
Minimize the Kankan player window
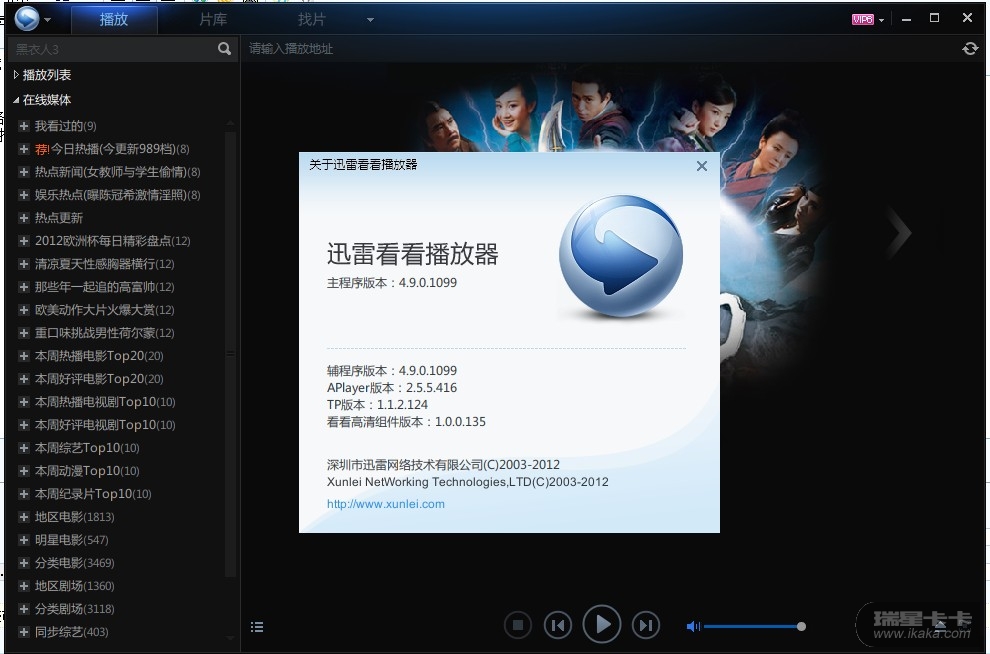click(907, 20)
